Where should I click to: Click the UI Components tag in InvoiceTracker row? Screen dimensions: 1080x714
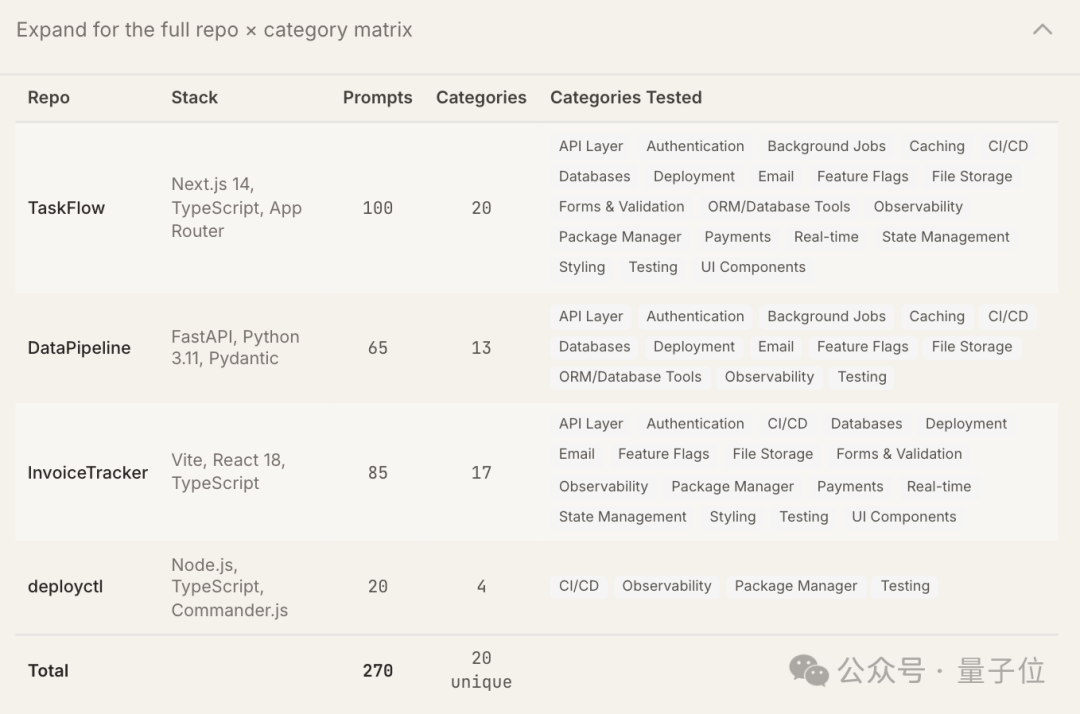click(x=903, y=517)
